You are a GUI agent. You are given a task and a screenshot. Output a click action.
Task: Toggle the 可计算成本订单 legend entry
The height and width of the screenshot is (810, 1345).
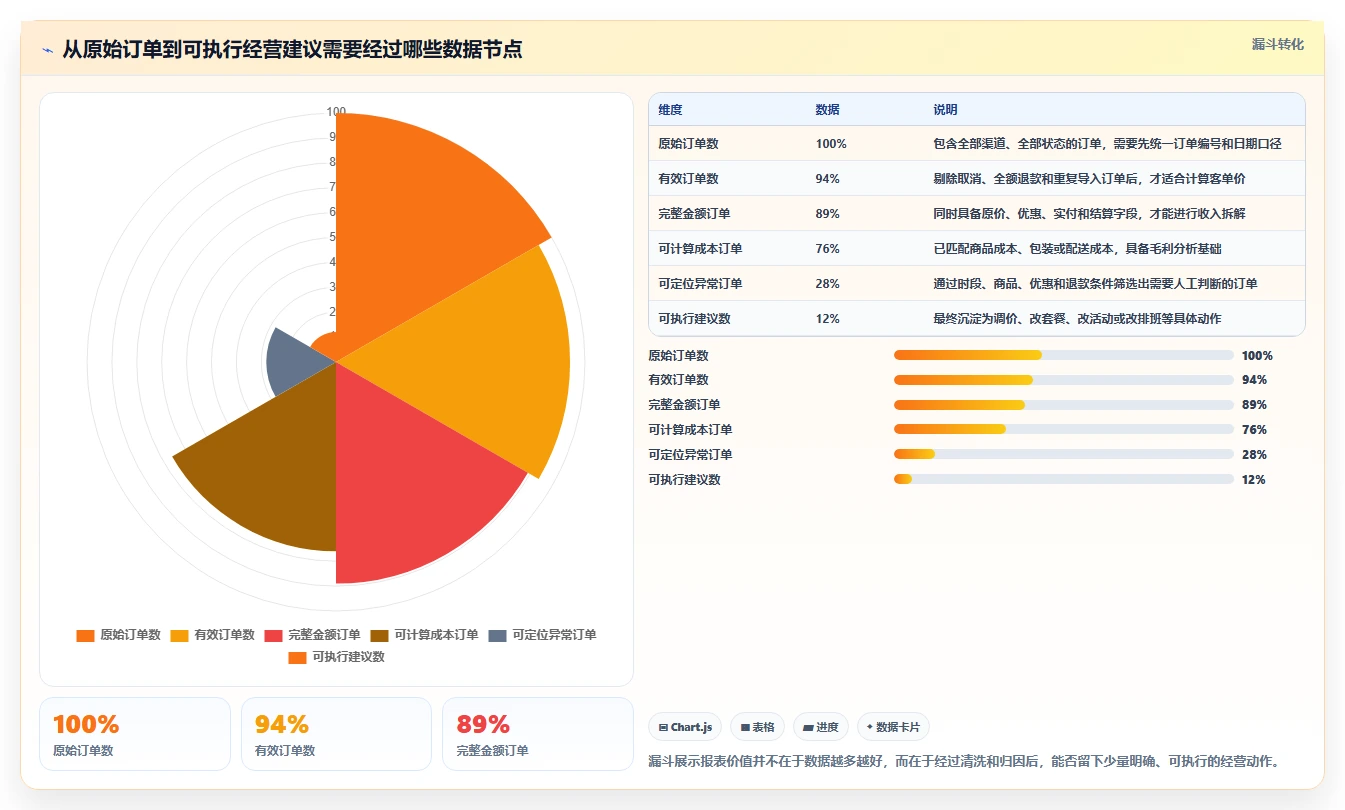pos(424,635)
